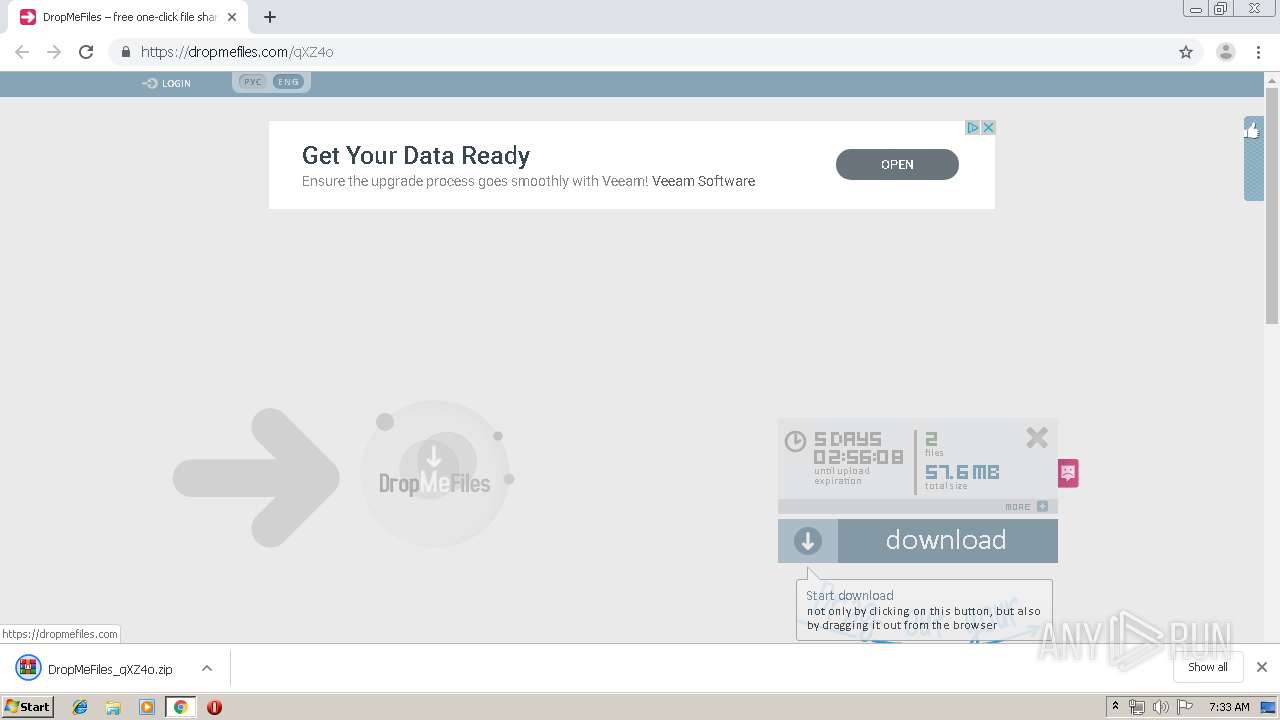Open the Chrome profile avatar

coord(1225,52)
